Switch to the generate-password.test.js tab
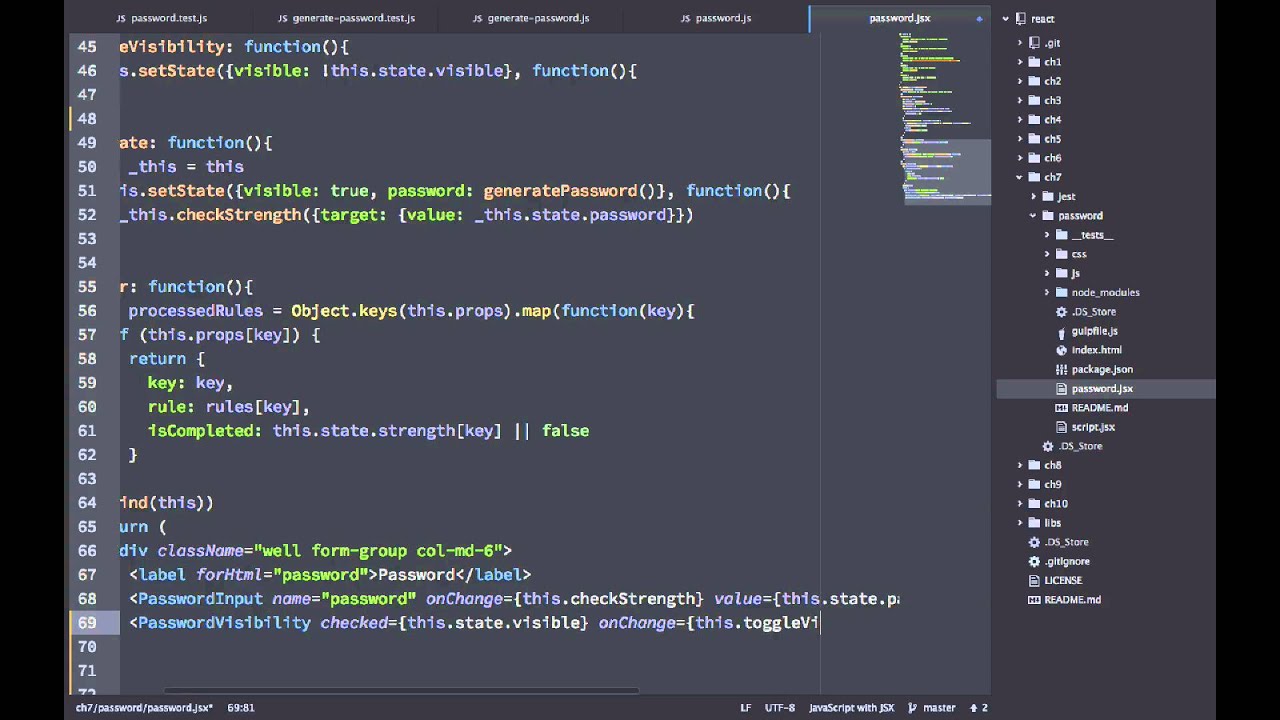 346,18
